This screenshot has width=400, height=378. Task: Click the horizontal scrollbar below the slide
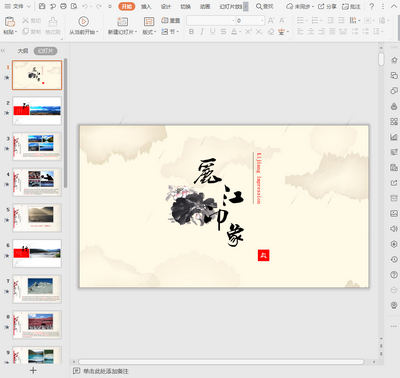(x=221, y=362)
